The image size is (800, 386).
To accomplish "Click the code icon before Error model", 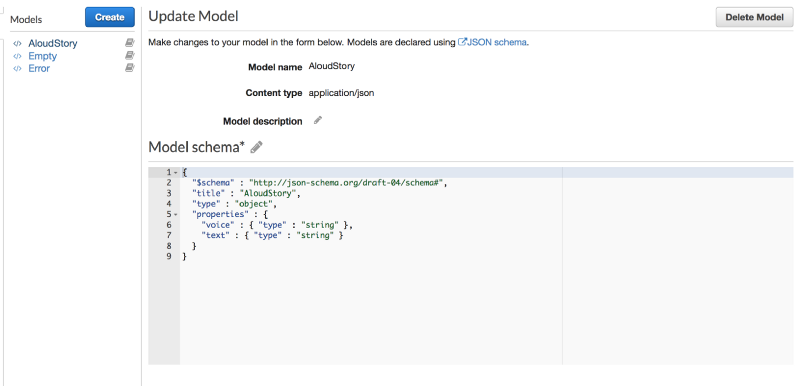I will tap(17, 68).
